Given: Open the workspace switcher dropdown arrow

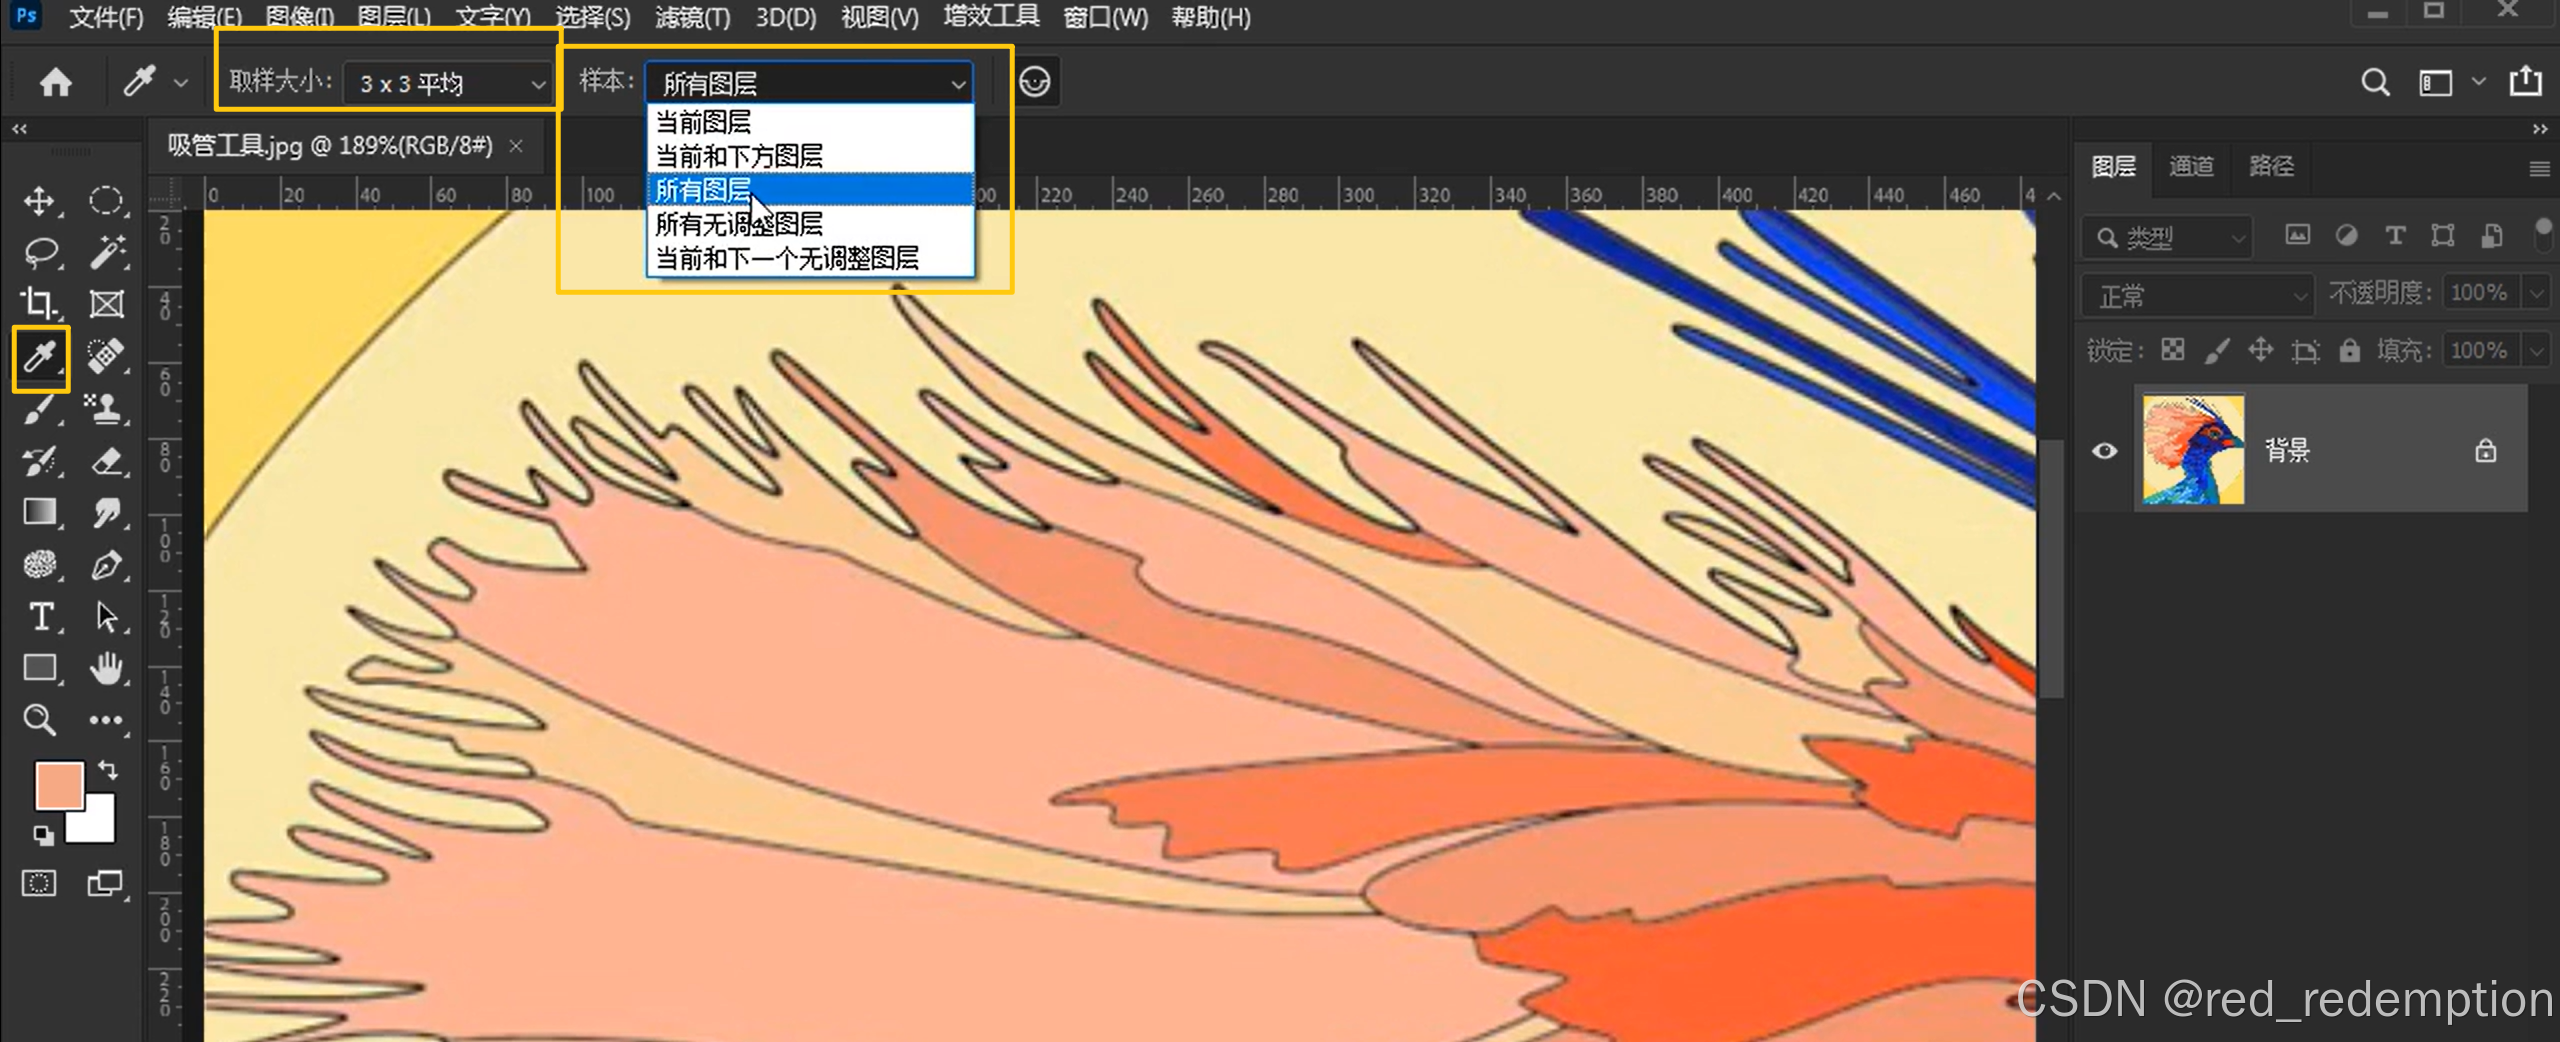Looking at the screenshot, I should [x=2479, y=81].
